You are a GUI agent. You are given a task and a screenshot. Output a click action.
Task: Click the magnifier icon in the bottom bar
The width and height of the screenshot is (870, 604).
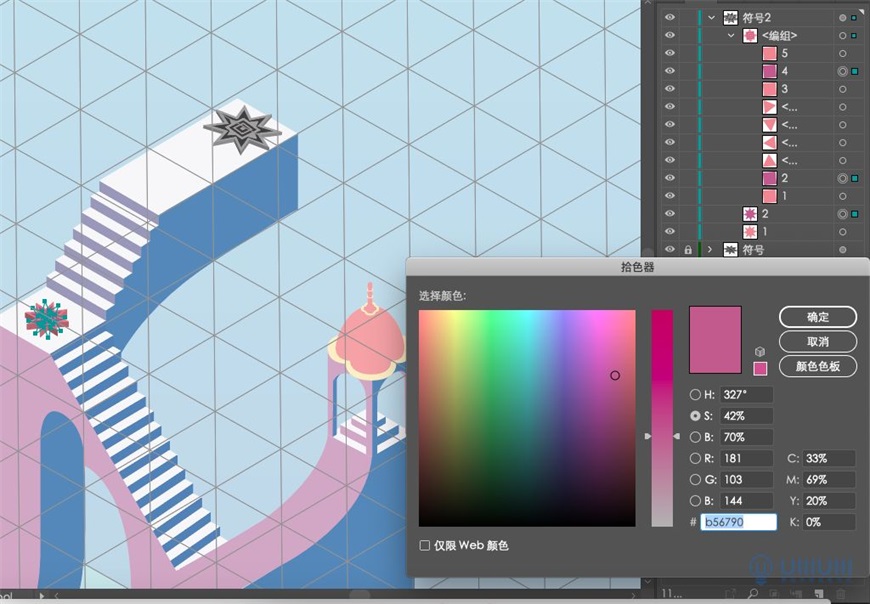coord(754,592)
